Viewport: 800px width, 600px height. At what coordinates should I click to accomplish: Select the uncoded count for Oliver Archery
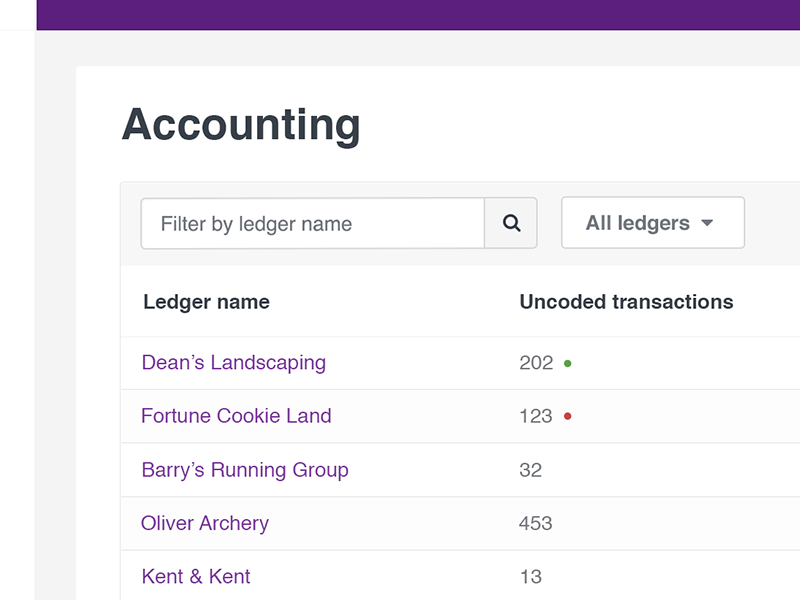(537, 523)
